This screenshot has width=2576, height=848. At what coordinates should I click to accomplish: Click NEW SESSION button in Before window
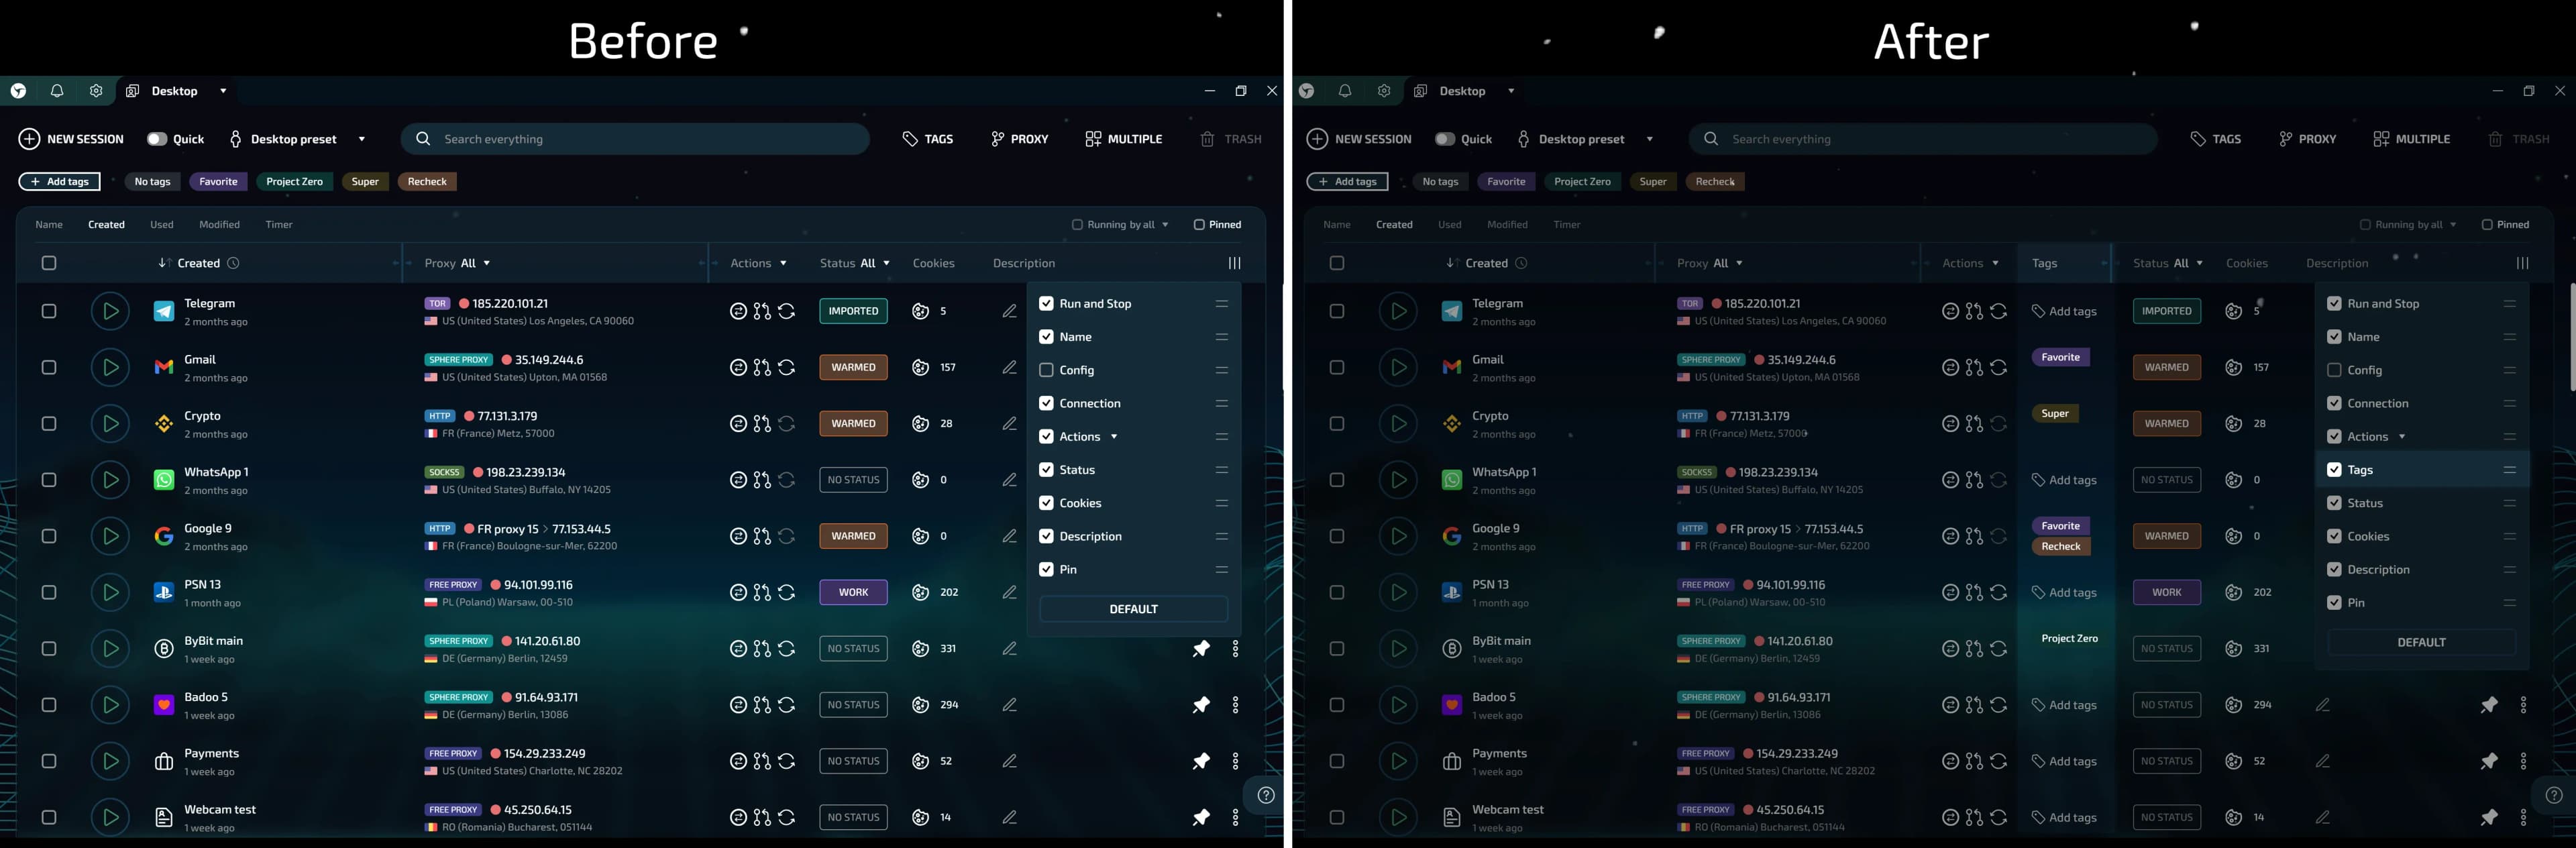tap(71, 139)
